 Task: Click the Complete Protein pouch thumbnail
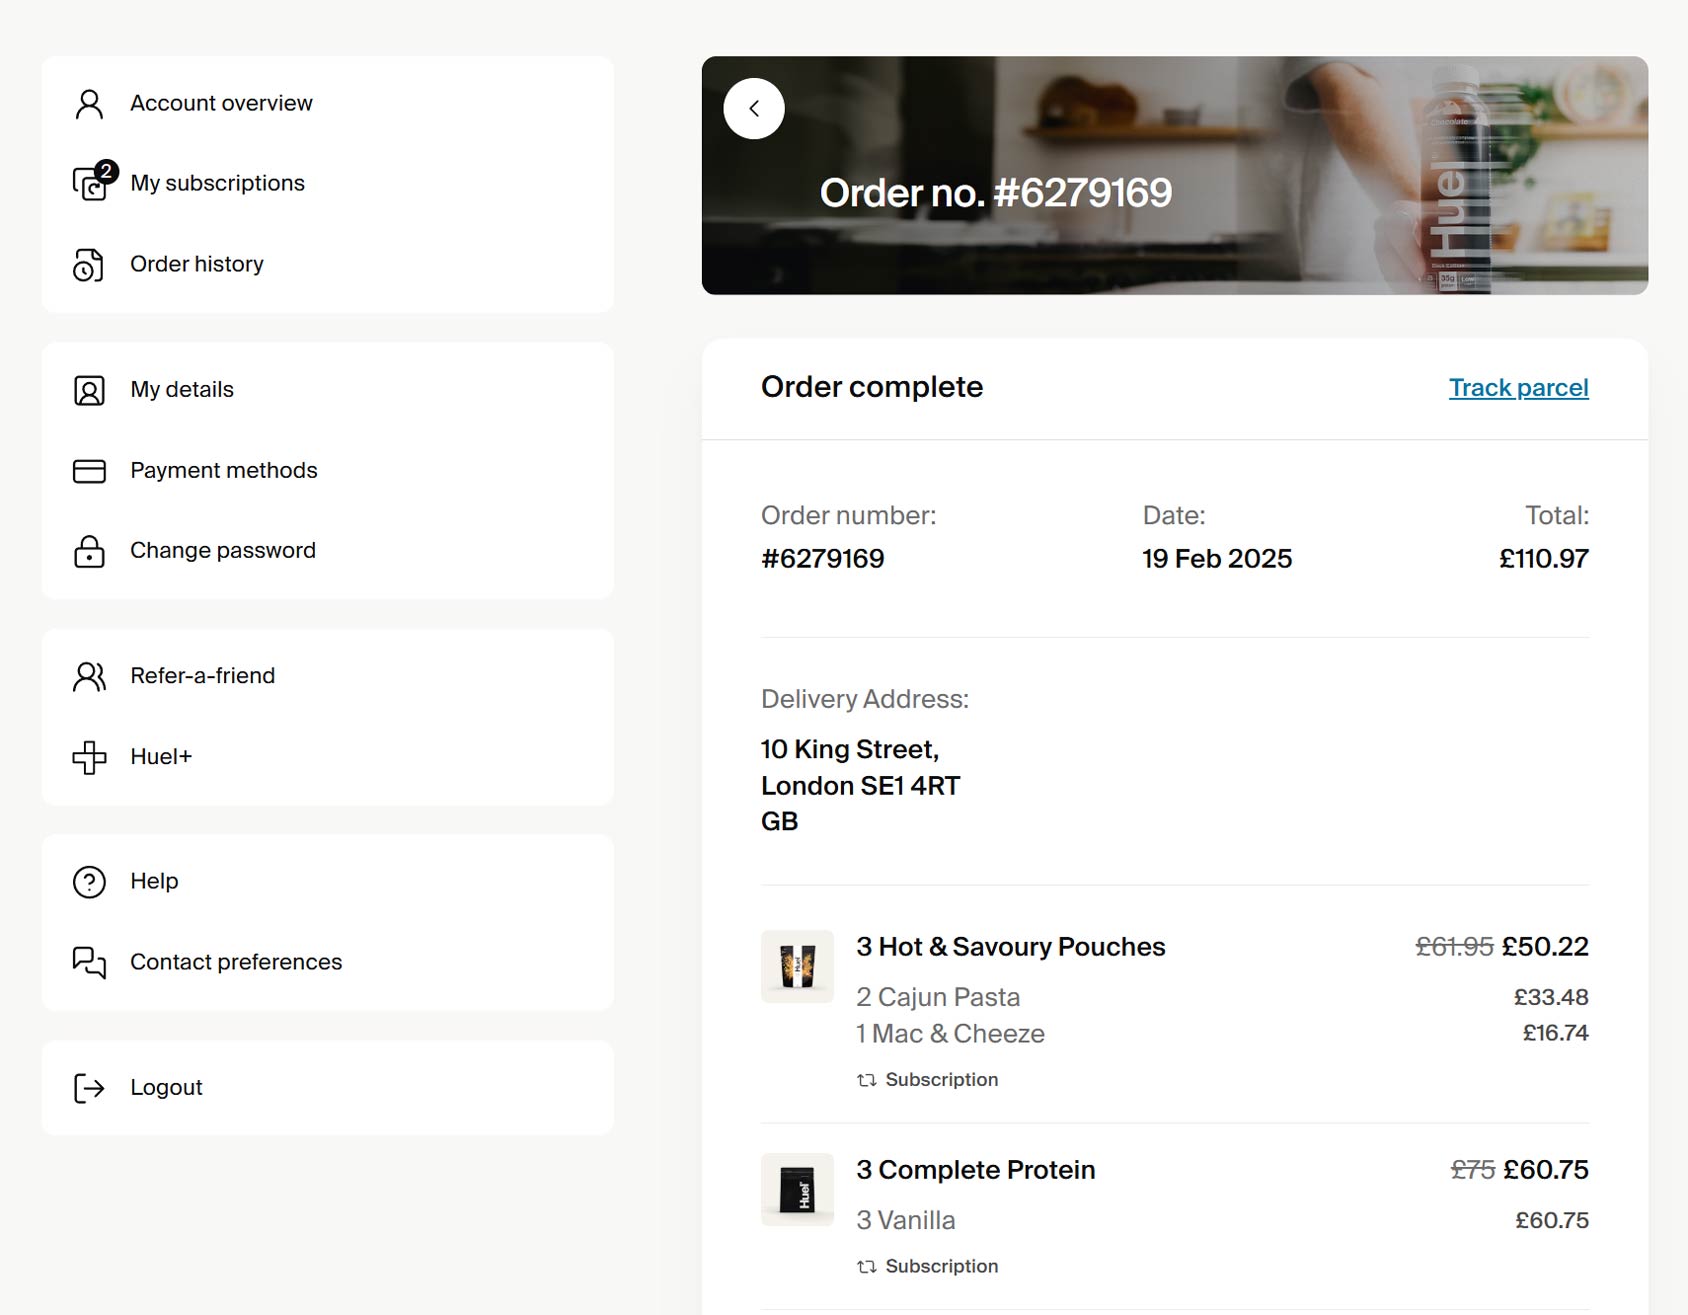pos(797,1190)
